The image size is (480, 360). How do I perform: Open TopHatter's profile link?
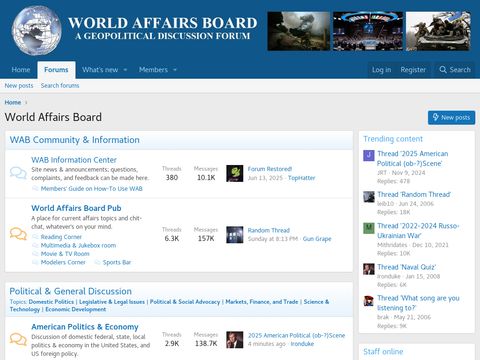301,178
